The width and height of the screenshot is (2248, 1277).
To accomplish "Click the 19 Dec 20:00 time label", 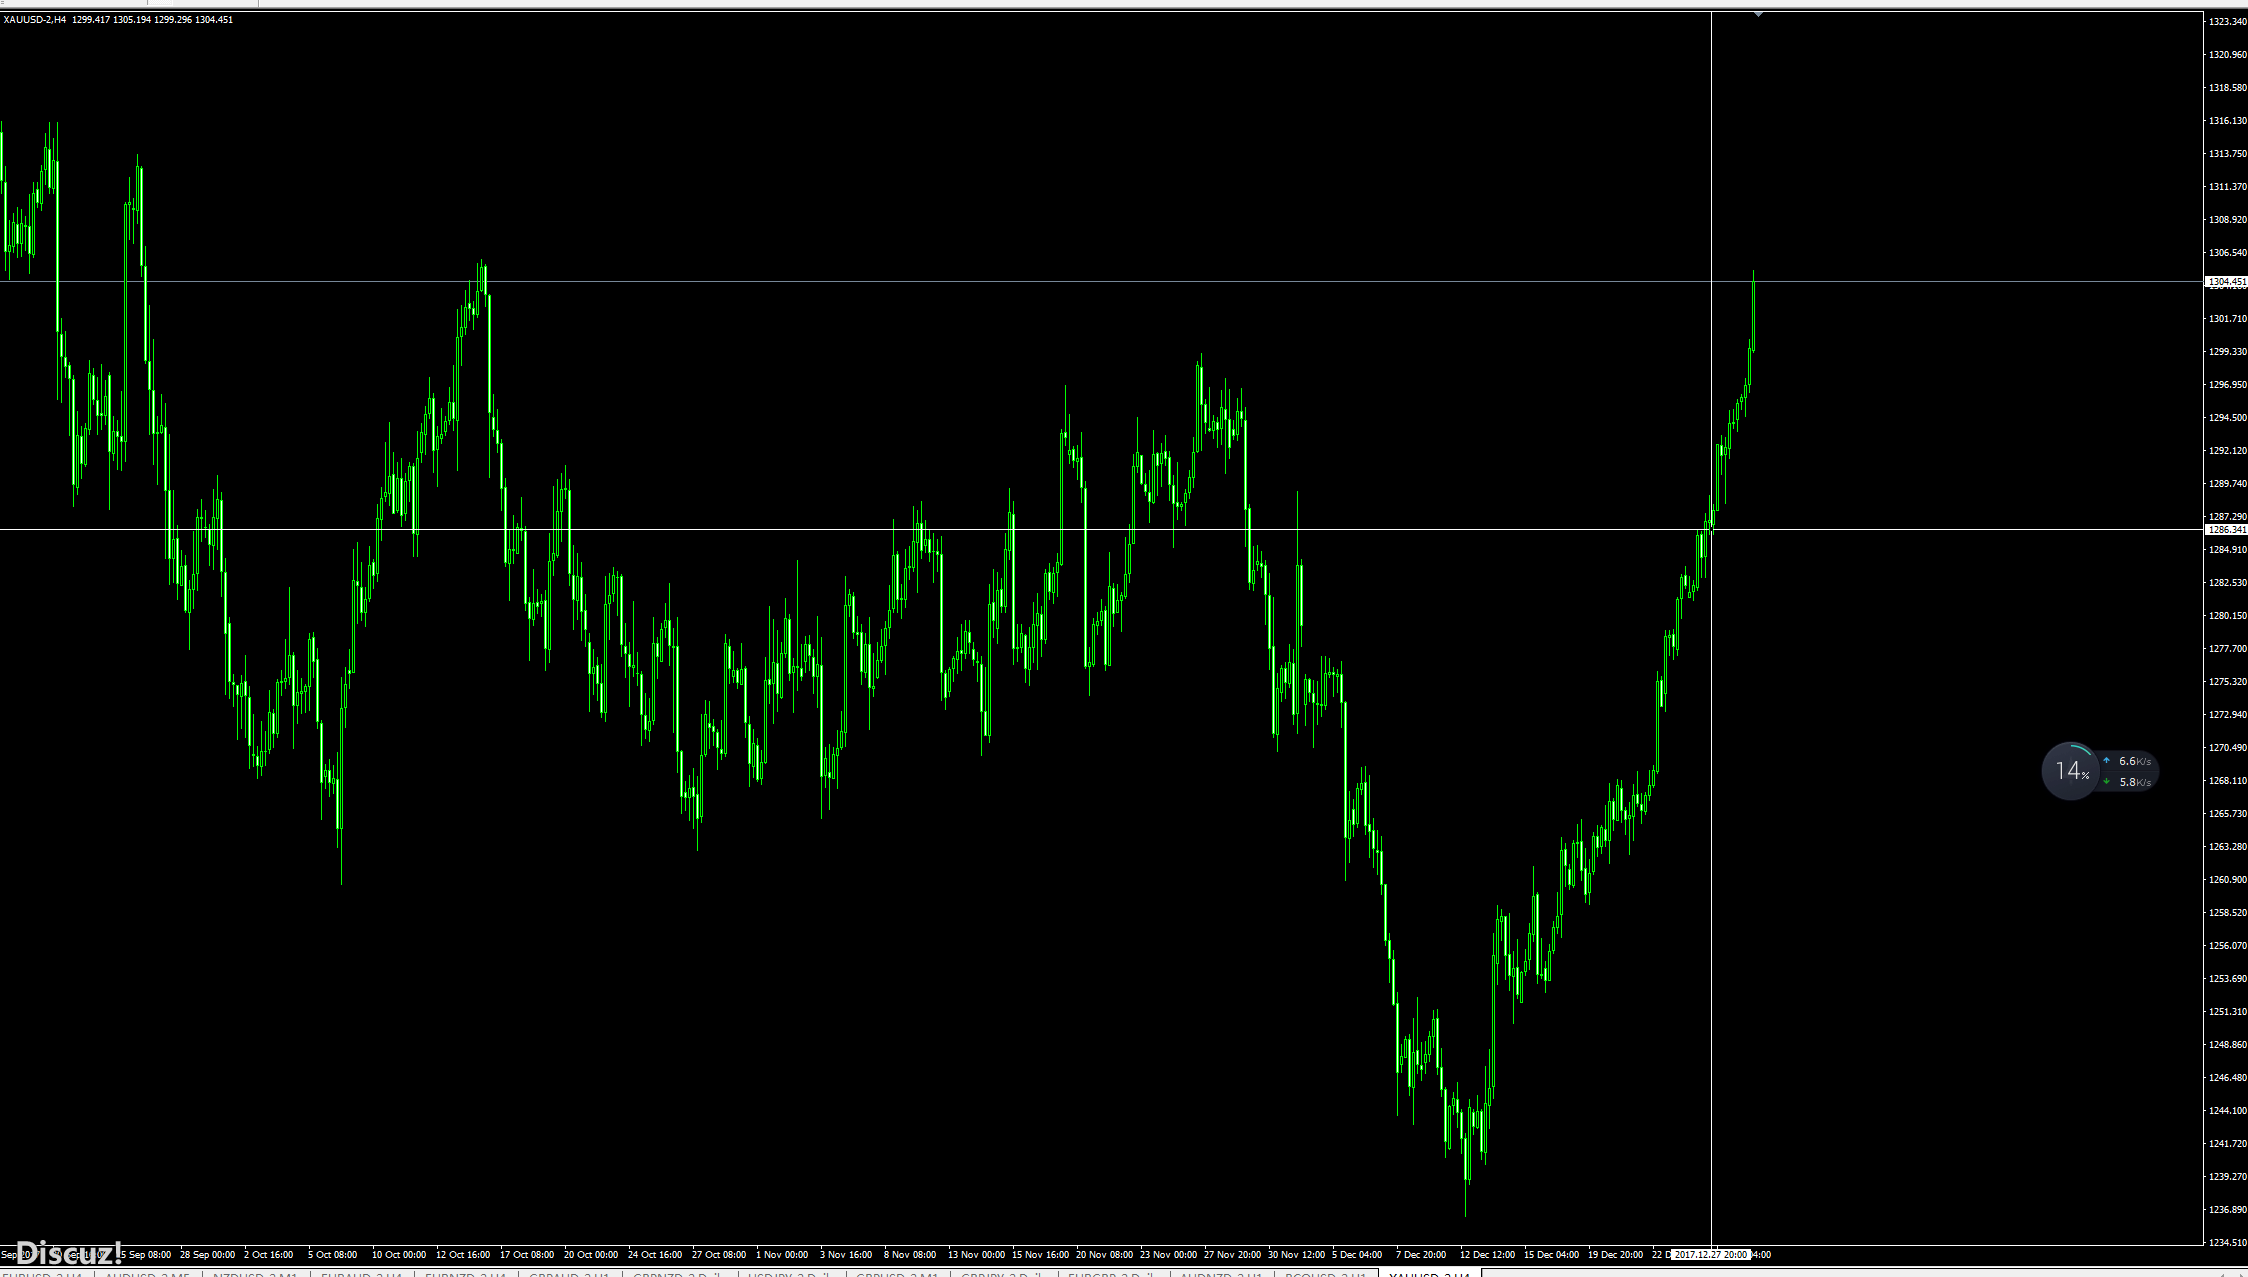I will tap(1615, 1254).
